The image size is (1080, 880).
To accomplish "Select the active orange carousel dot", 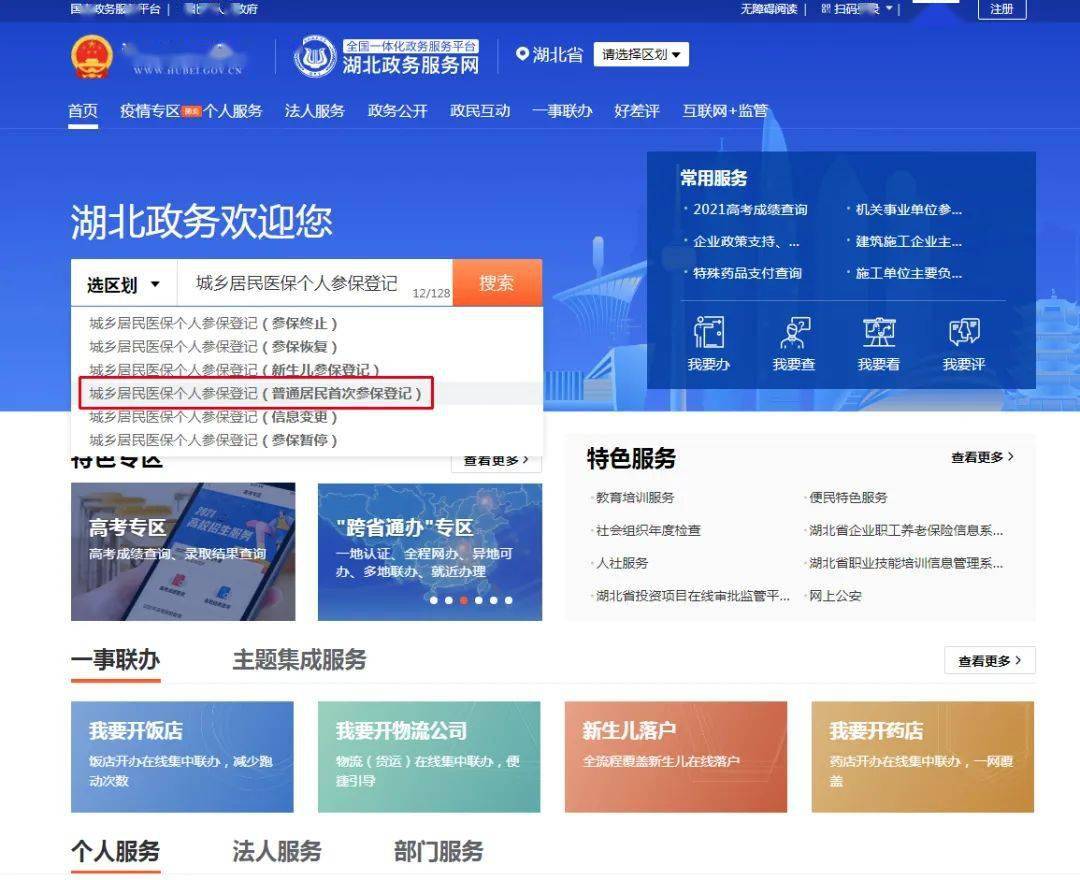I will pyautogui.click(x=464, y=600).
